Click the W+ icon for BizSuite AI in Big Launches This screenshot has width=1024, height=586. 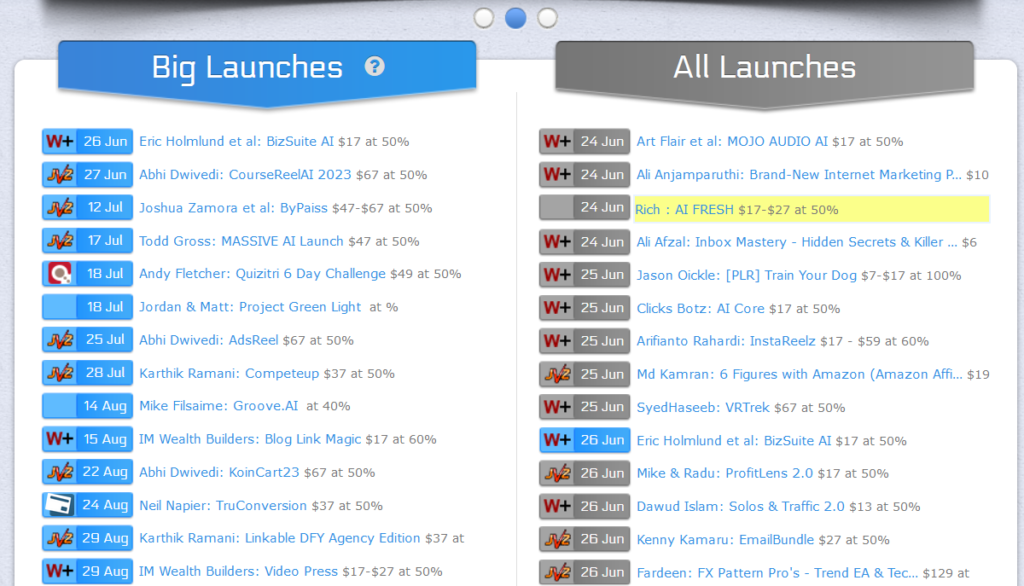click(x=60, y=141)
